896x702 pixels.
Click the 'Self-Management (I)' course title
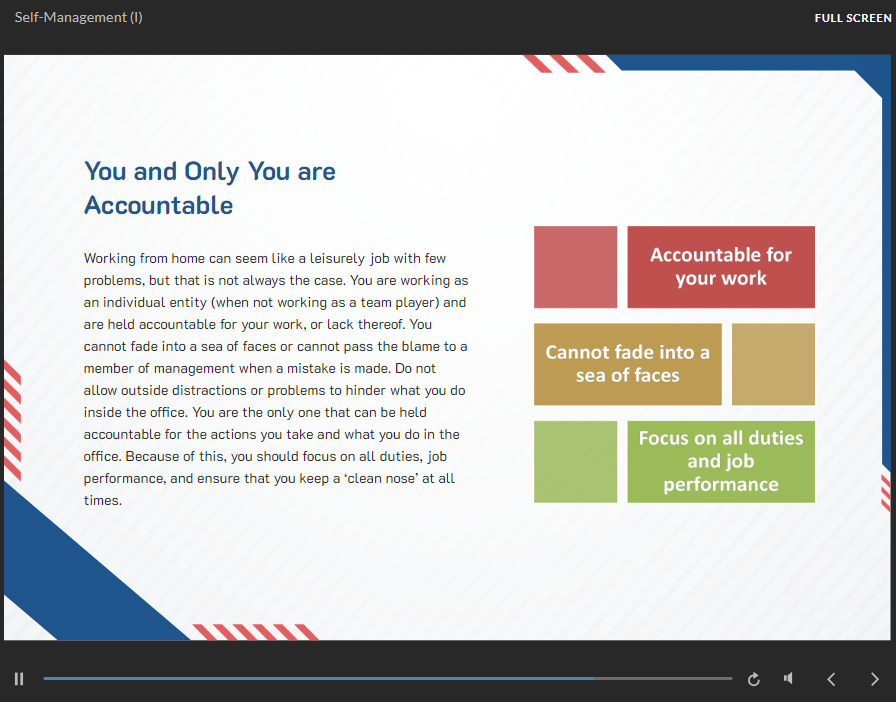click(x=78, y=18)
